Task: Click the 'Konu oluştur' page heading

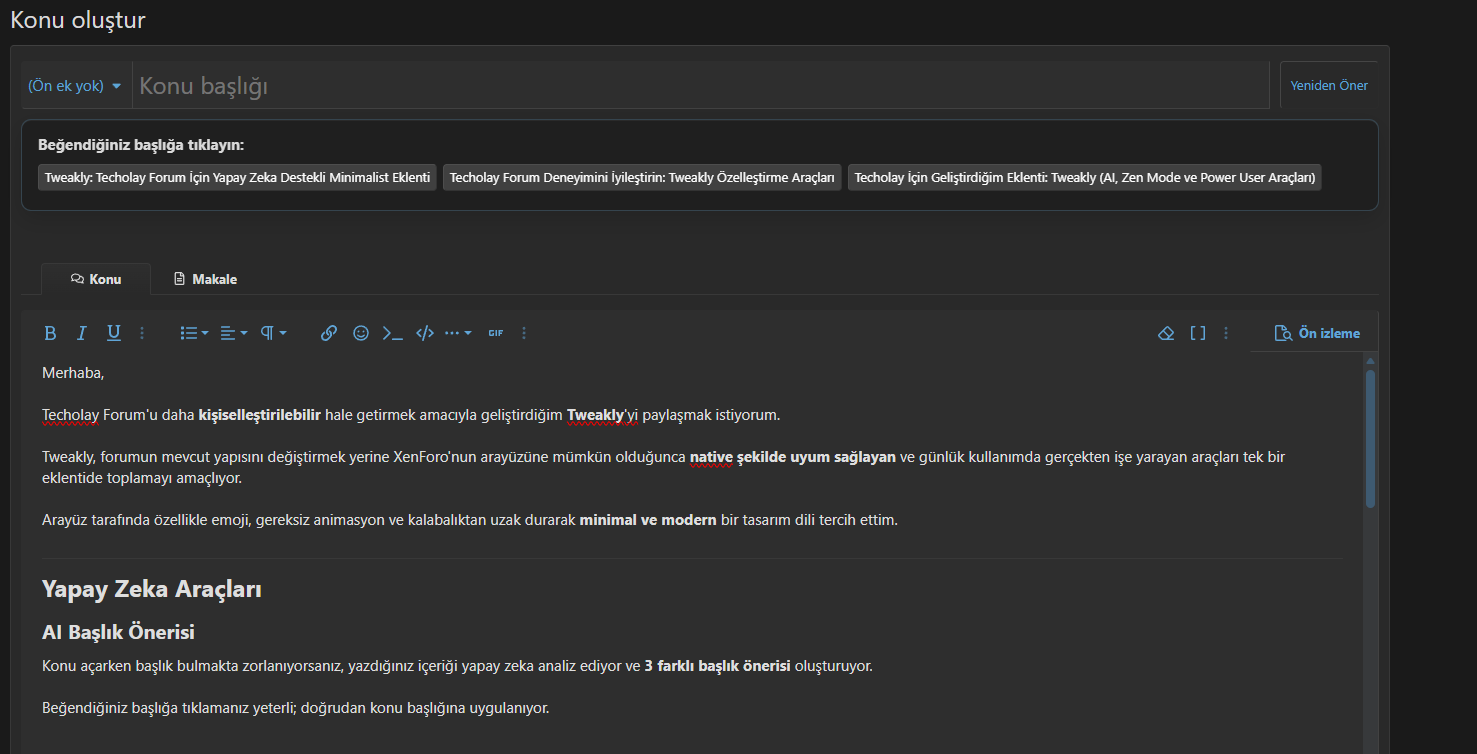Action: point(77,19)
